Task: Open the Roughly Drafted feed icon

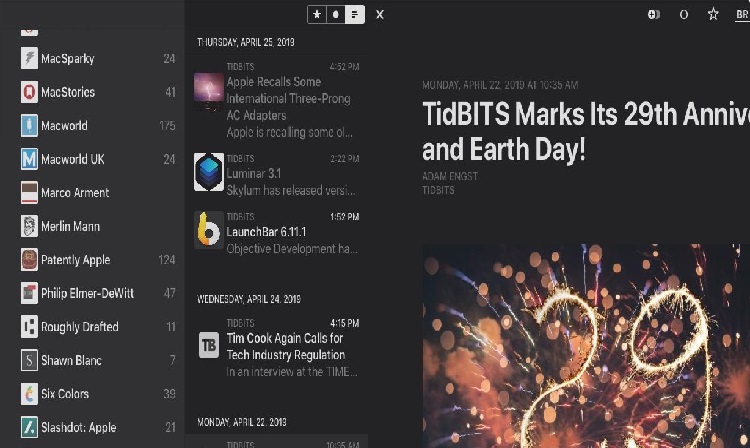Action: point(29,327)
